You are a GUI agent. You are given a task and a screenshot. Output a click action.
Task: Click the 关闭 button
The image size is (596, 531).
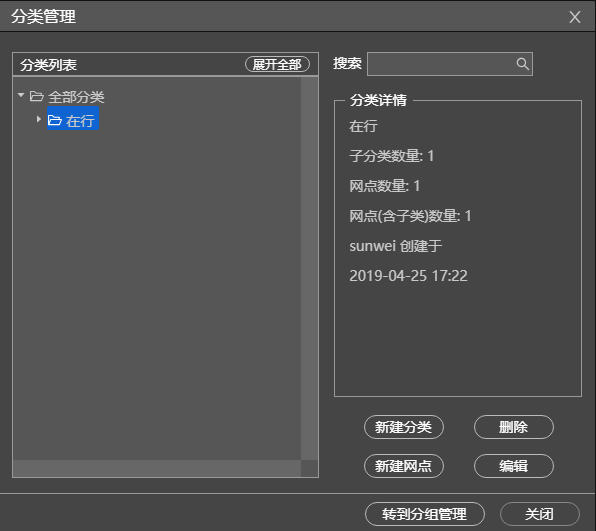(x=540, y=514)
